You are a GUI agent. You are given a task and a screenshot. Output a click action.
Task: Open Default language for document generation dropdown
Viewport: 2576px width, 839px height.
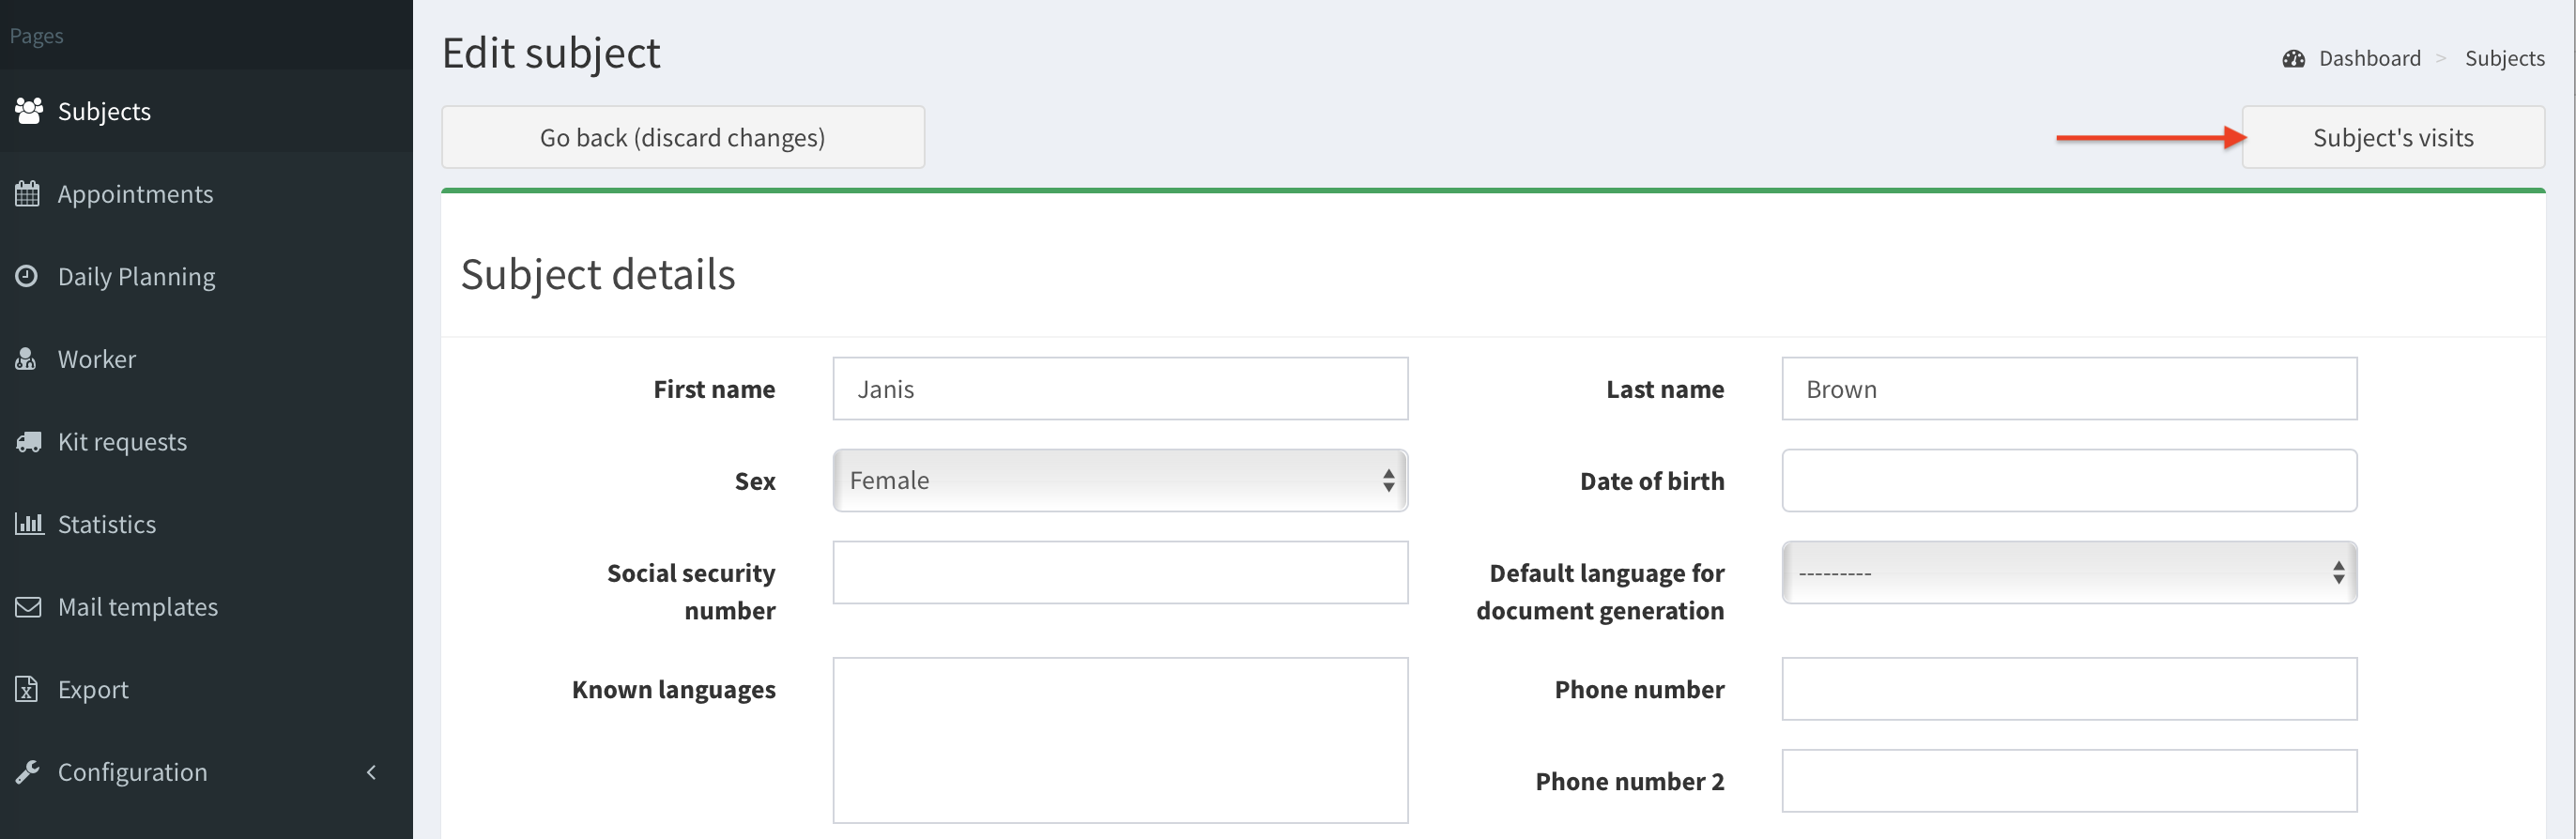point(2068,573)
